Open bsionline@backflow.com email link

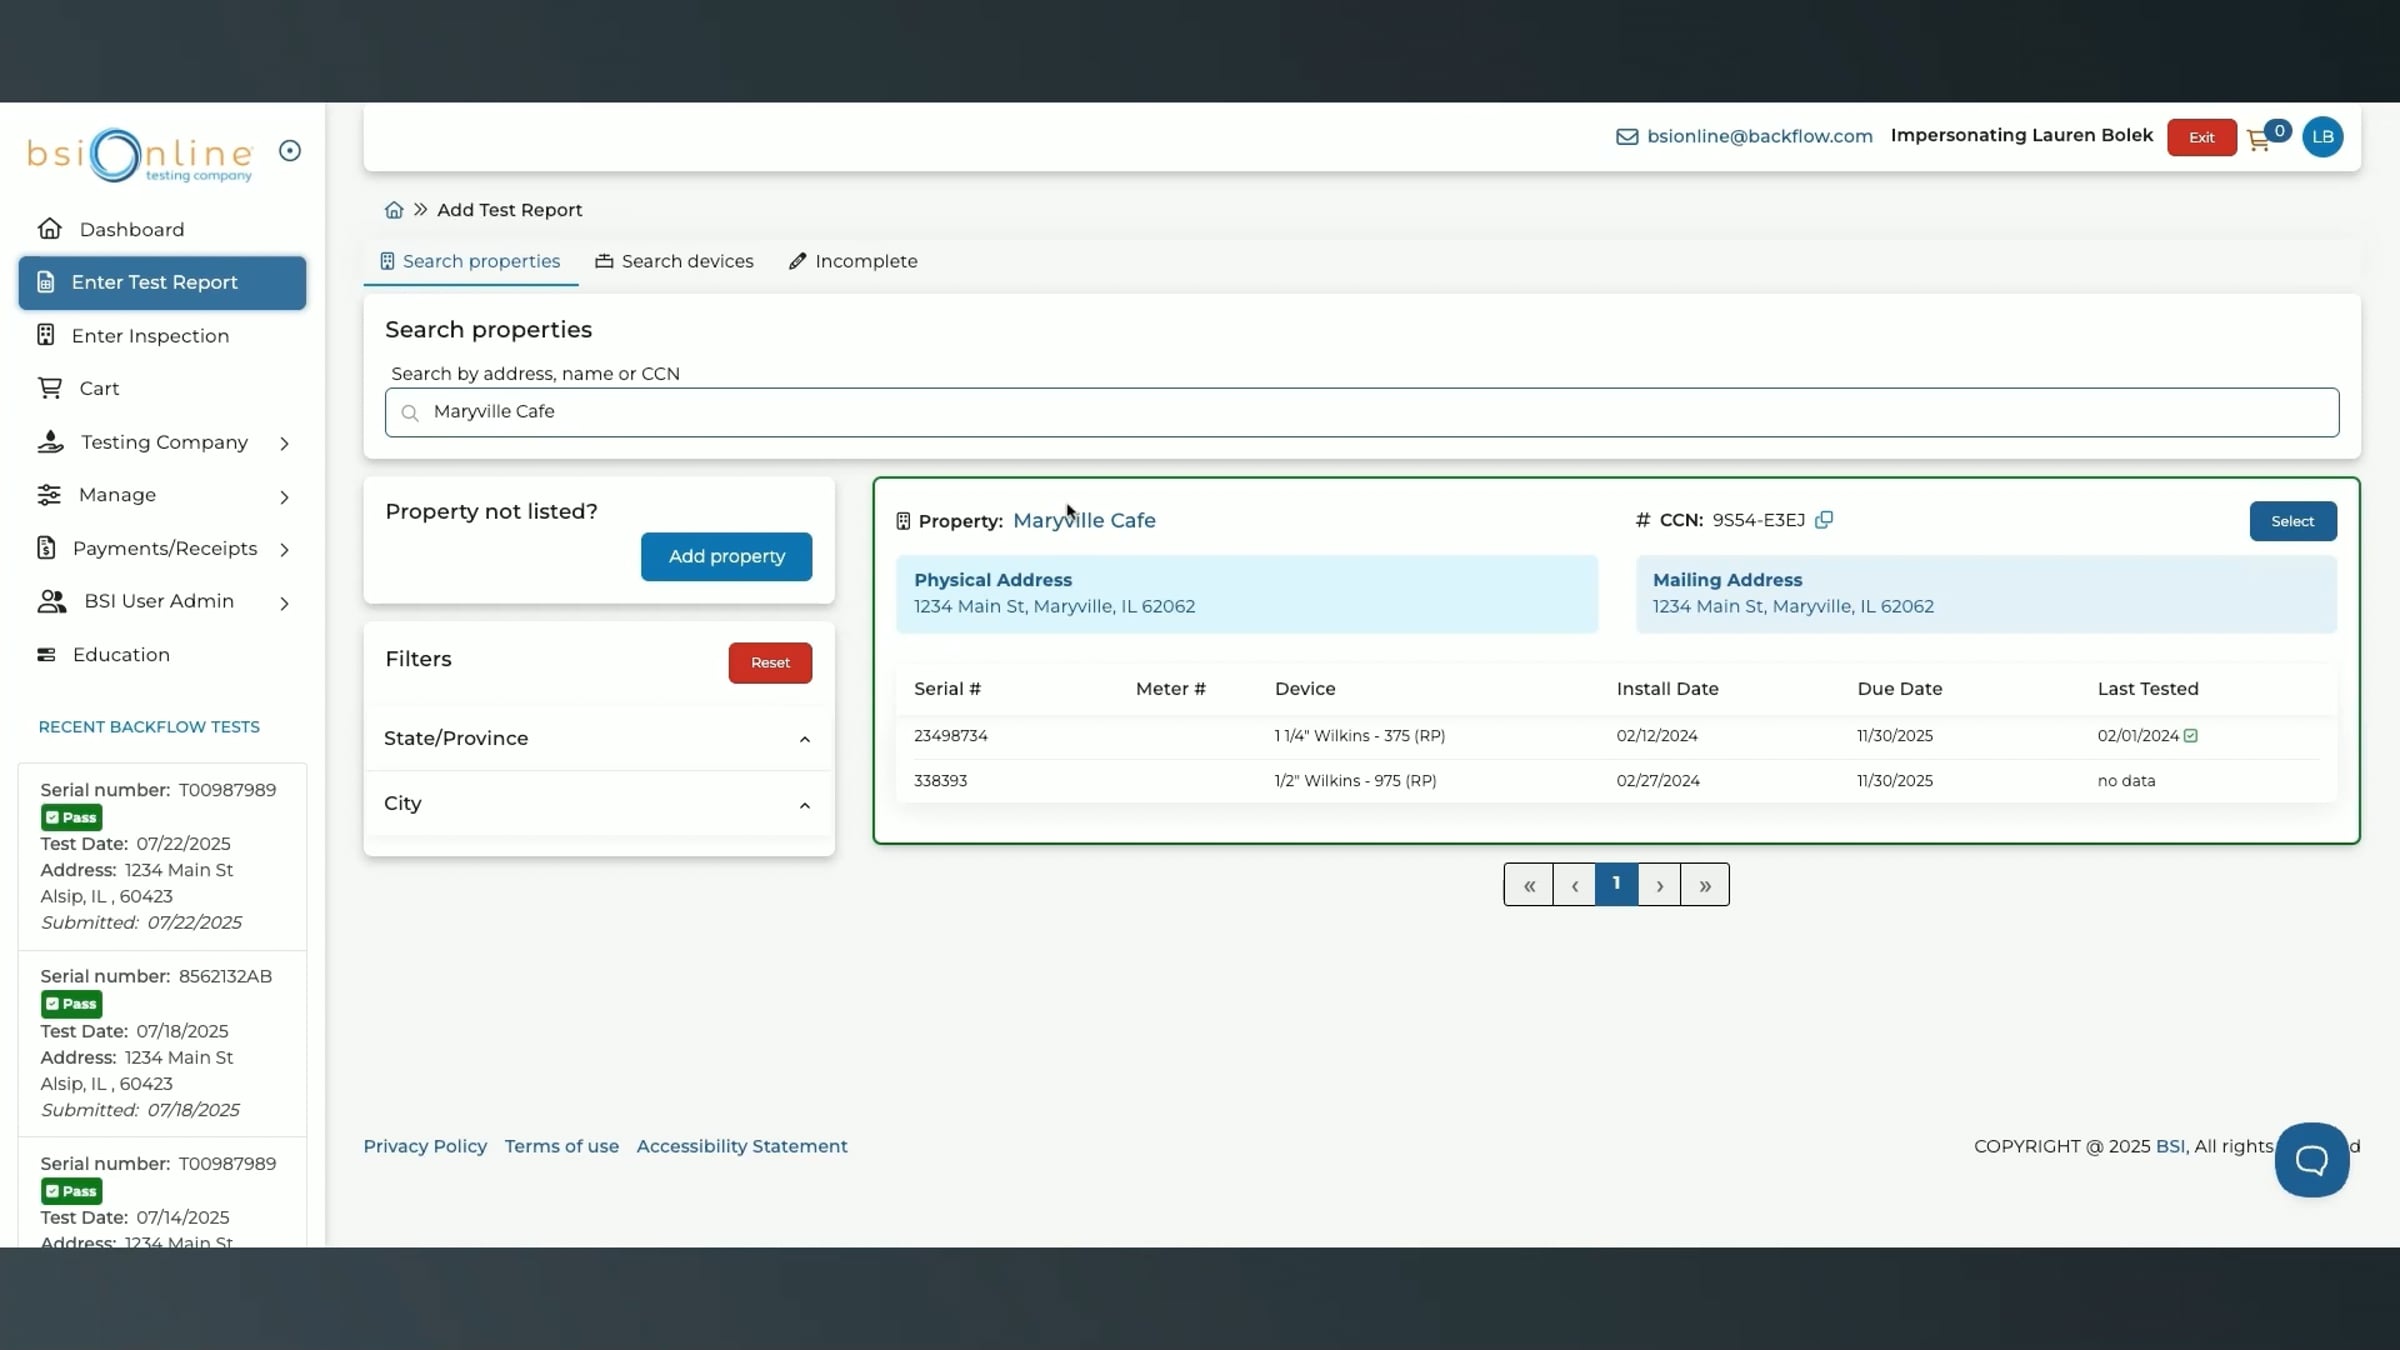[1759, 136]
